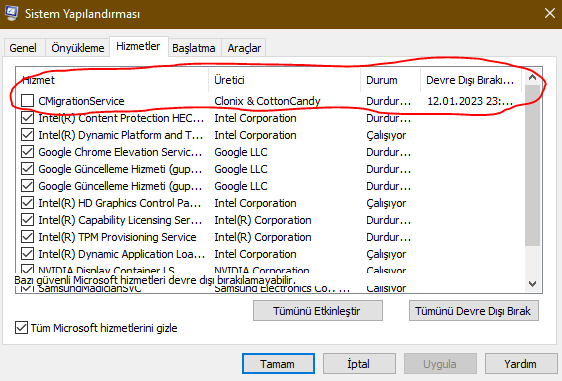The image size is (562, 381).
Task: Close the Sistem Yapılandırması window
Action: point(549,14)
